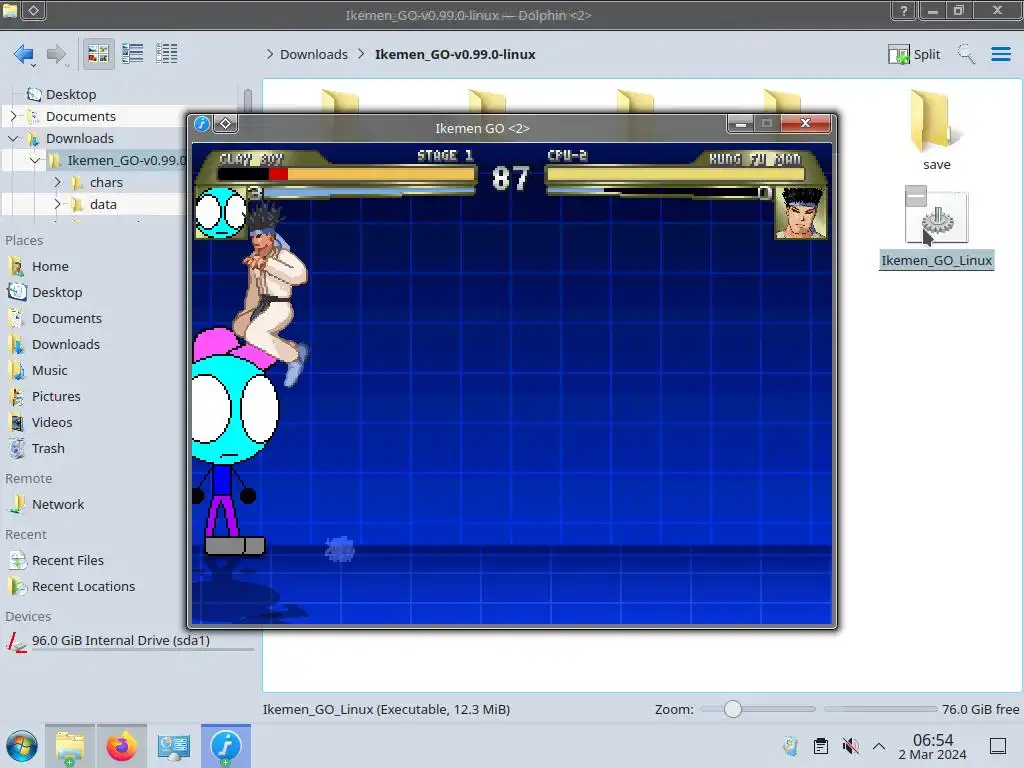This screenshot has width=1024, height=768.
Task: Open Trash in Places panel
Action: click(x=37, y=449)
